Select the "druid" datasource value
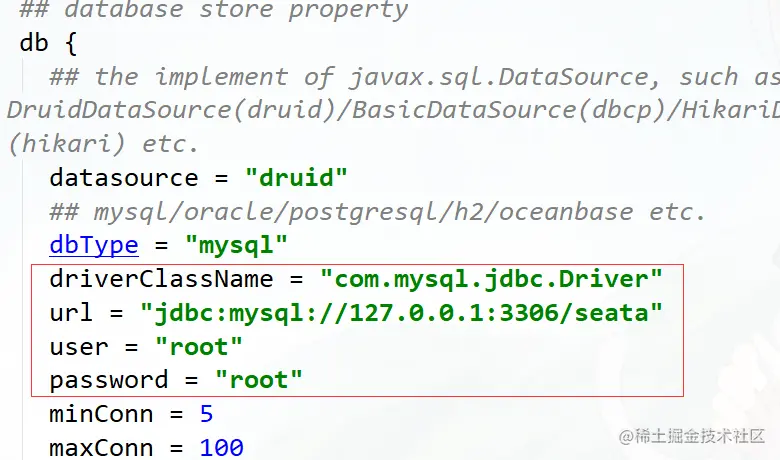This screenshot has height=460, width=780. (296, 178)
